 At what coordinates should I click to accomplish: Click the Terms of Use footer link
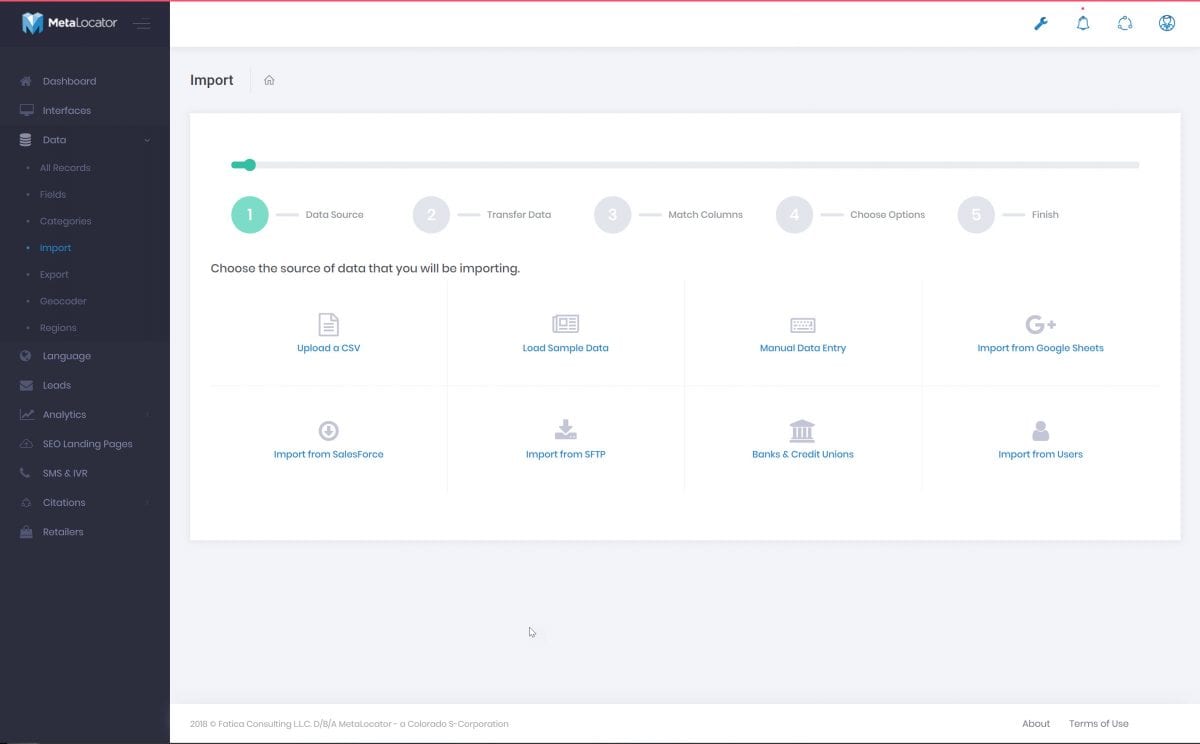(x=1098, y=723)
